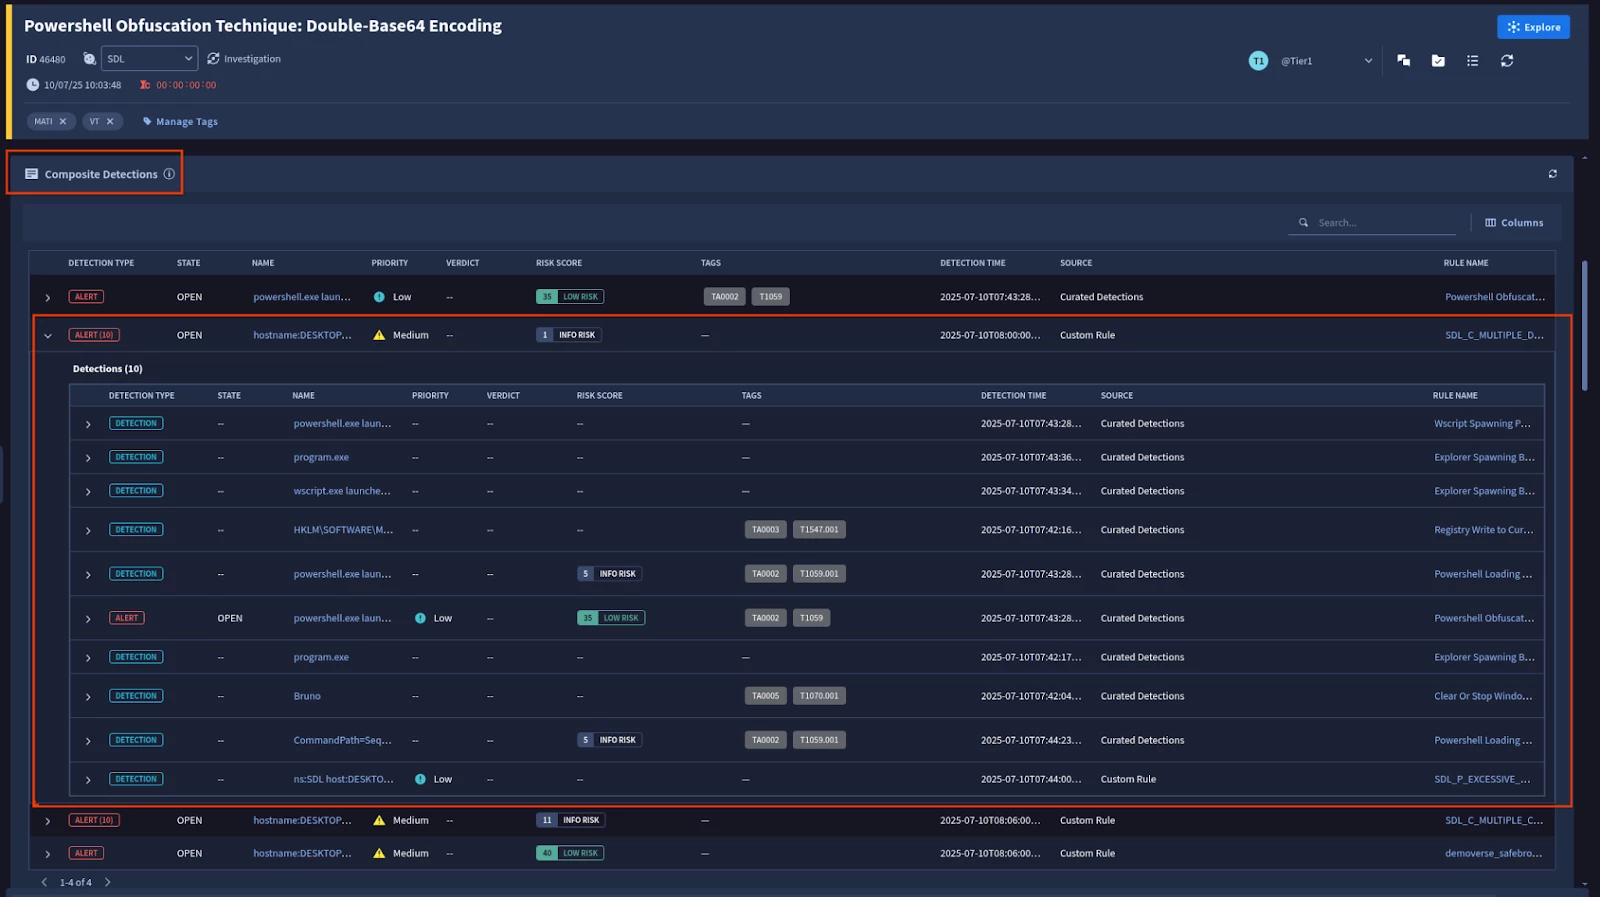Click the comments icon in the header
Screen dimensions: 1600x897
[x=1403, y=61]
